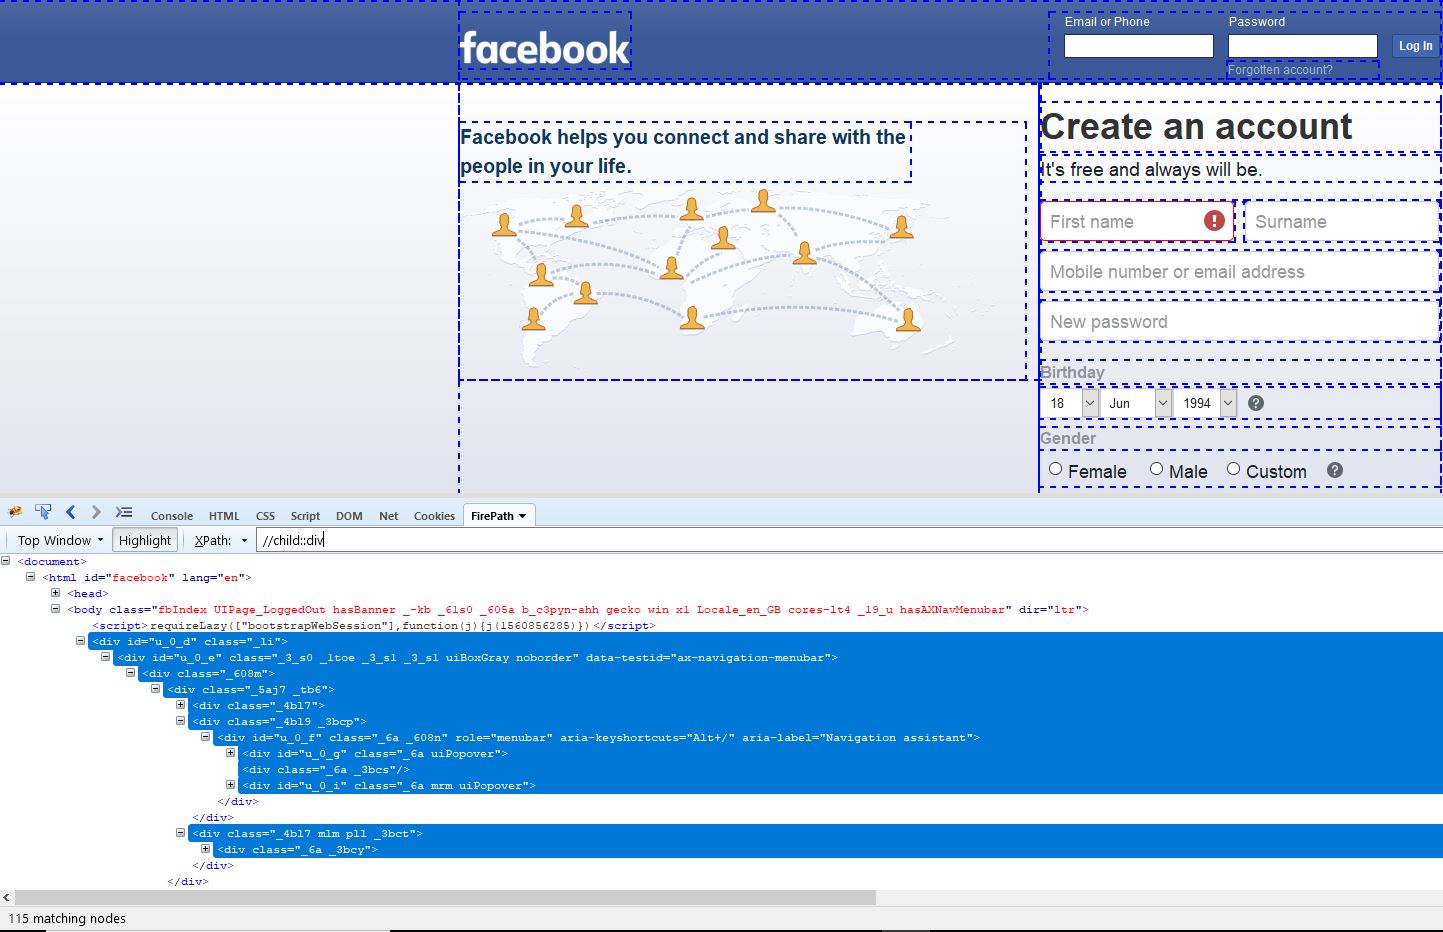Collapse the div class="_4bl9 _3bcp" node

181,721
